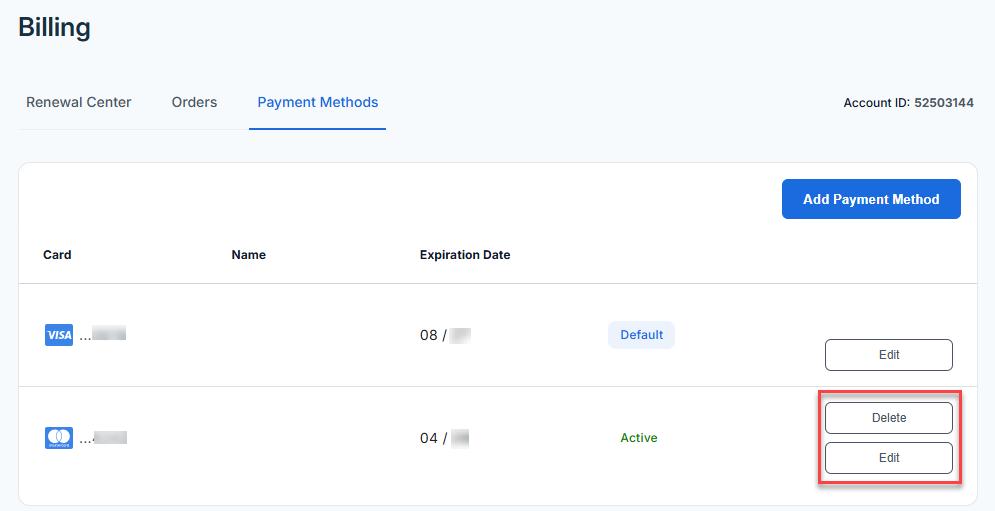Click the 08 / expiration date value
The image size is (995, 511).
(x=445, y=335)
